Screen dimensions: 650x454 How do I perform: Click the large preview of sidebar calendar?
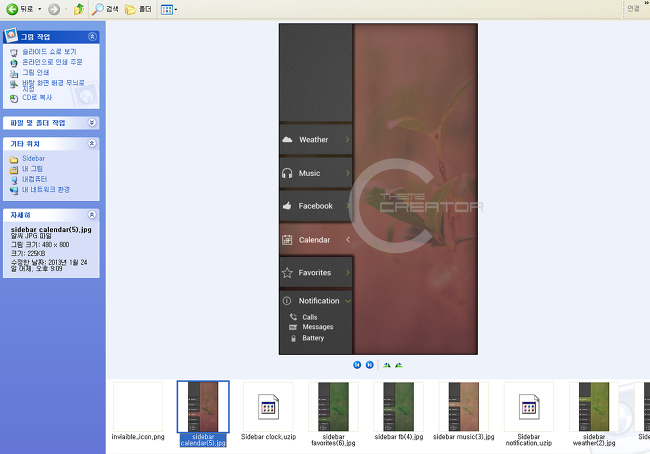[x=378, y=189]
